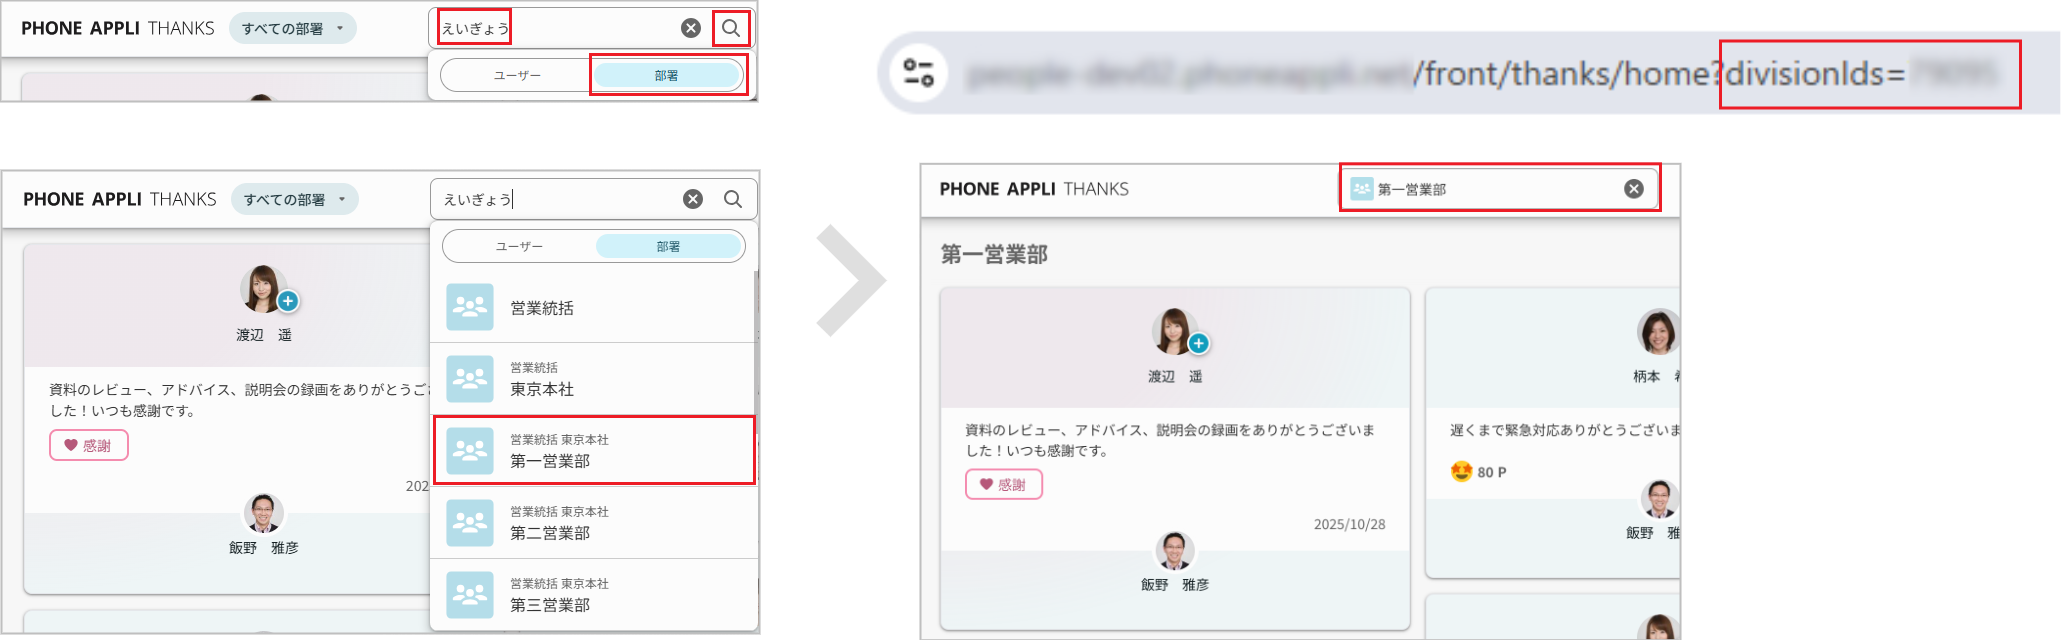Click the search field containing 第一営業部 chip

click(x=1499, y=189)
